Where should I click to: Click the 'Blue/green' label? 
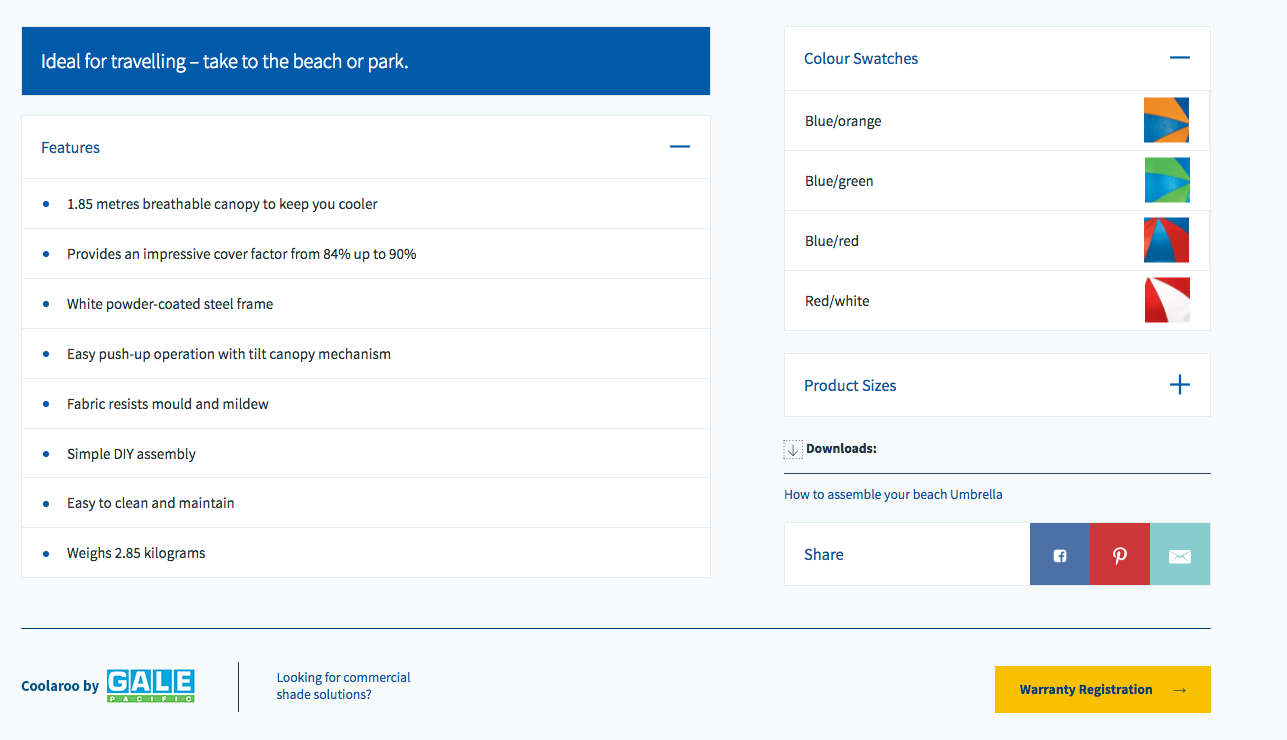[x=839, y=181]
